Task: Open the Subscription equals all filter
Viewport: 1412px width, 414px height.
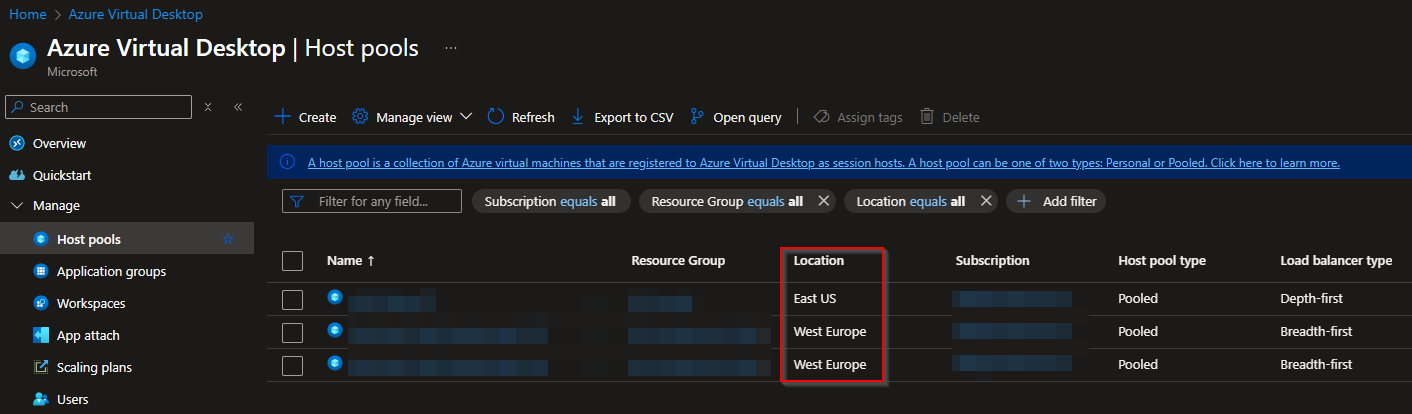Action: (550, 201)
